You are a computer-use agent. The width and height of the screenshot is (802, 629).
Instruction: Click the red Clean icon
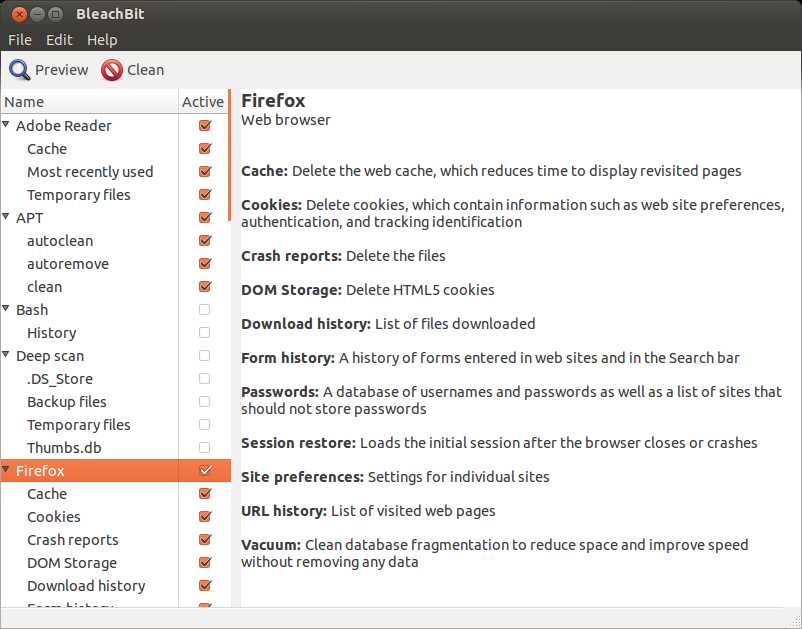coord(112,70)
